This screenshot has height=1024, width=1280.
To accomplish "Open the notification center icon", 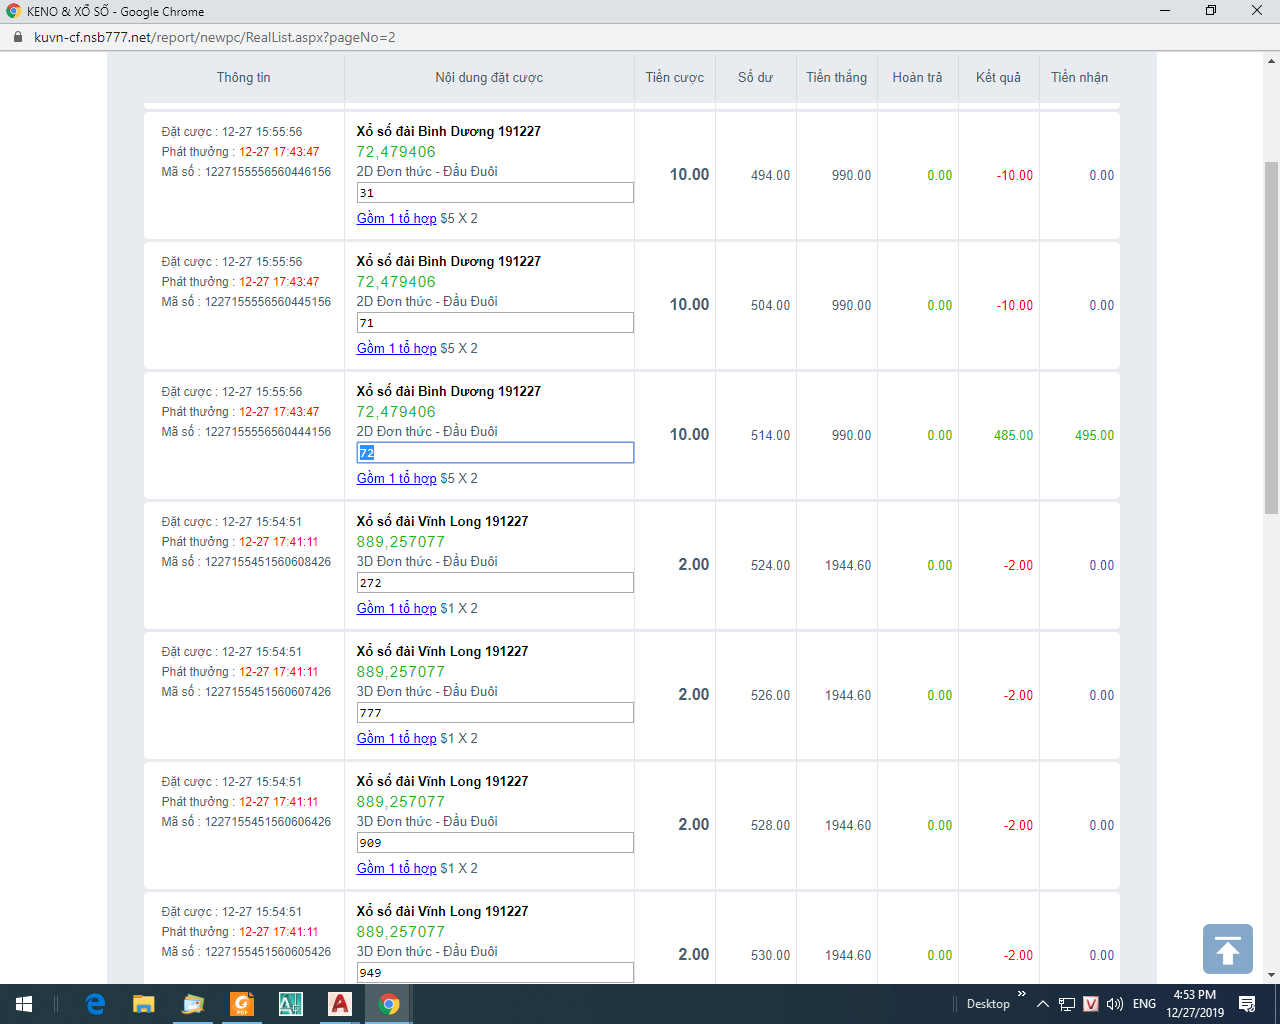I will 1247,1004.
